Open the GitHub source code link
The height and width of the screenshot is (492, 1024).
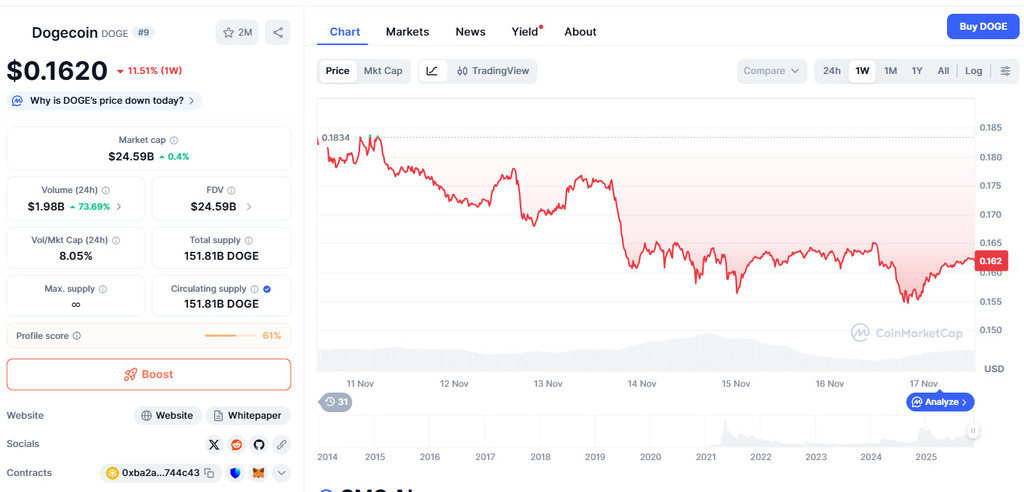[x=259, y=444]
